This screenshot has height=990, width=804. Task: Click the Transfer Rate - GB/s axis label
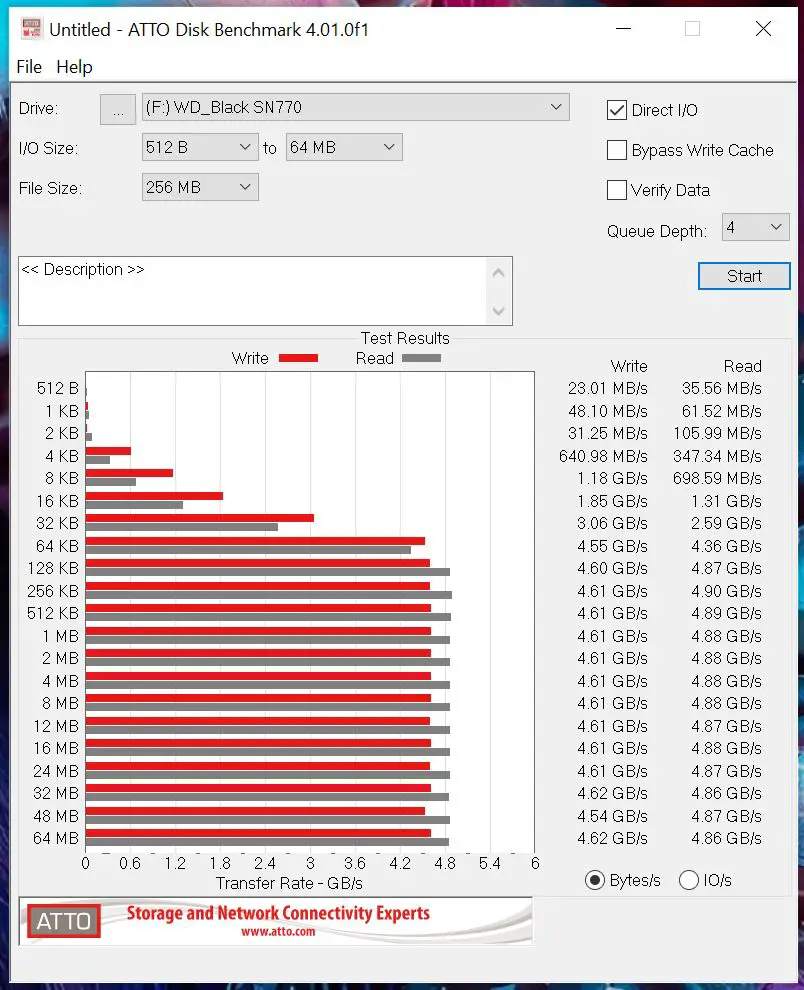[289, 883]
